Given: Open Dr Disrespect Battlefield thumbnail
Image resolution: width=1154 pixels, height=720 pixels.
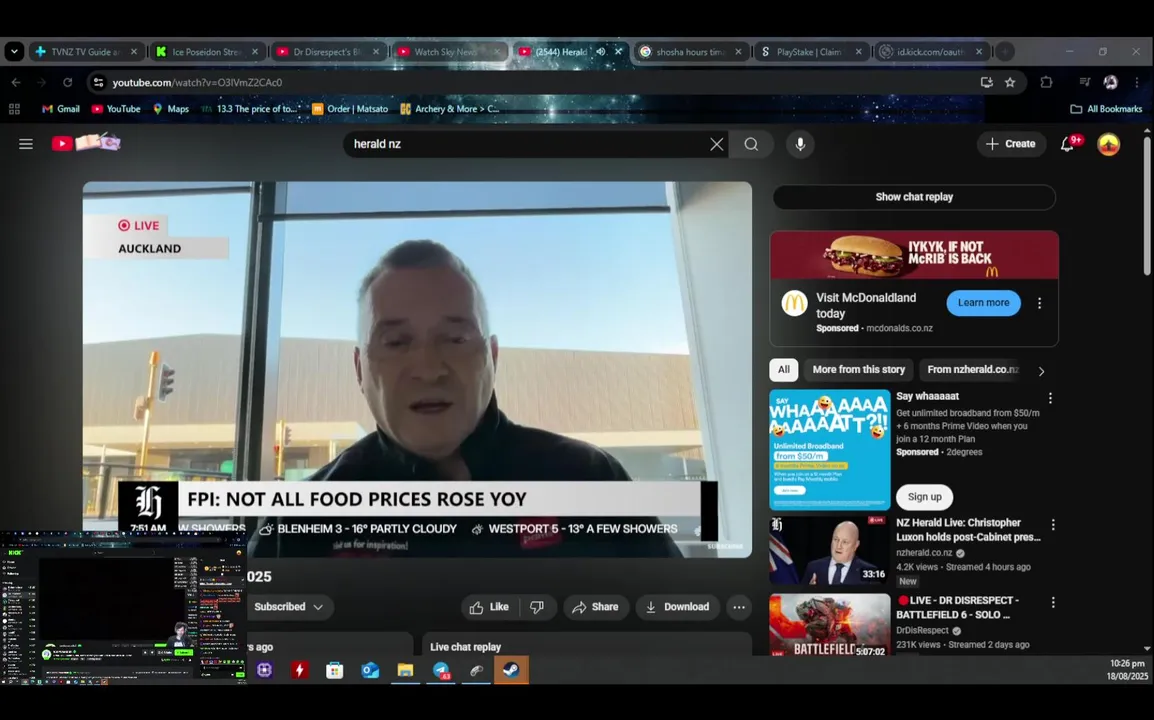Looking at the screenshot, I should click(x=829, y=625).
